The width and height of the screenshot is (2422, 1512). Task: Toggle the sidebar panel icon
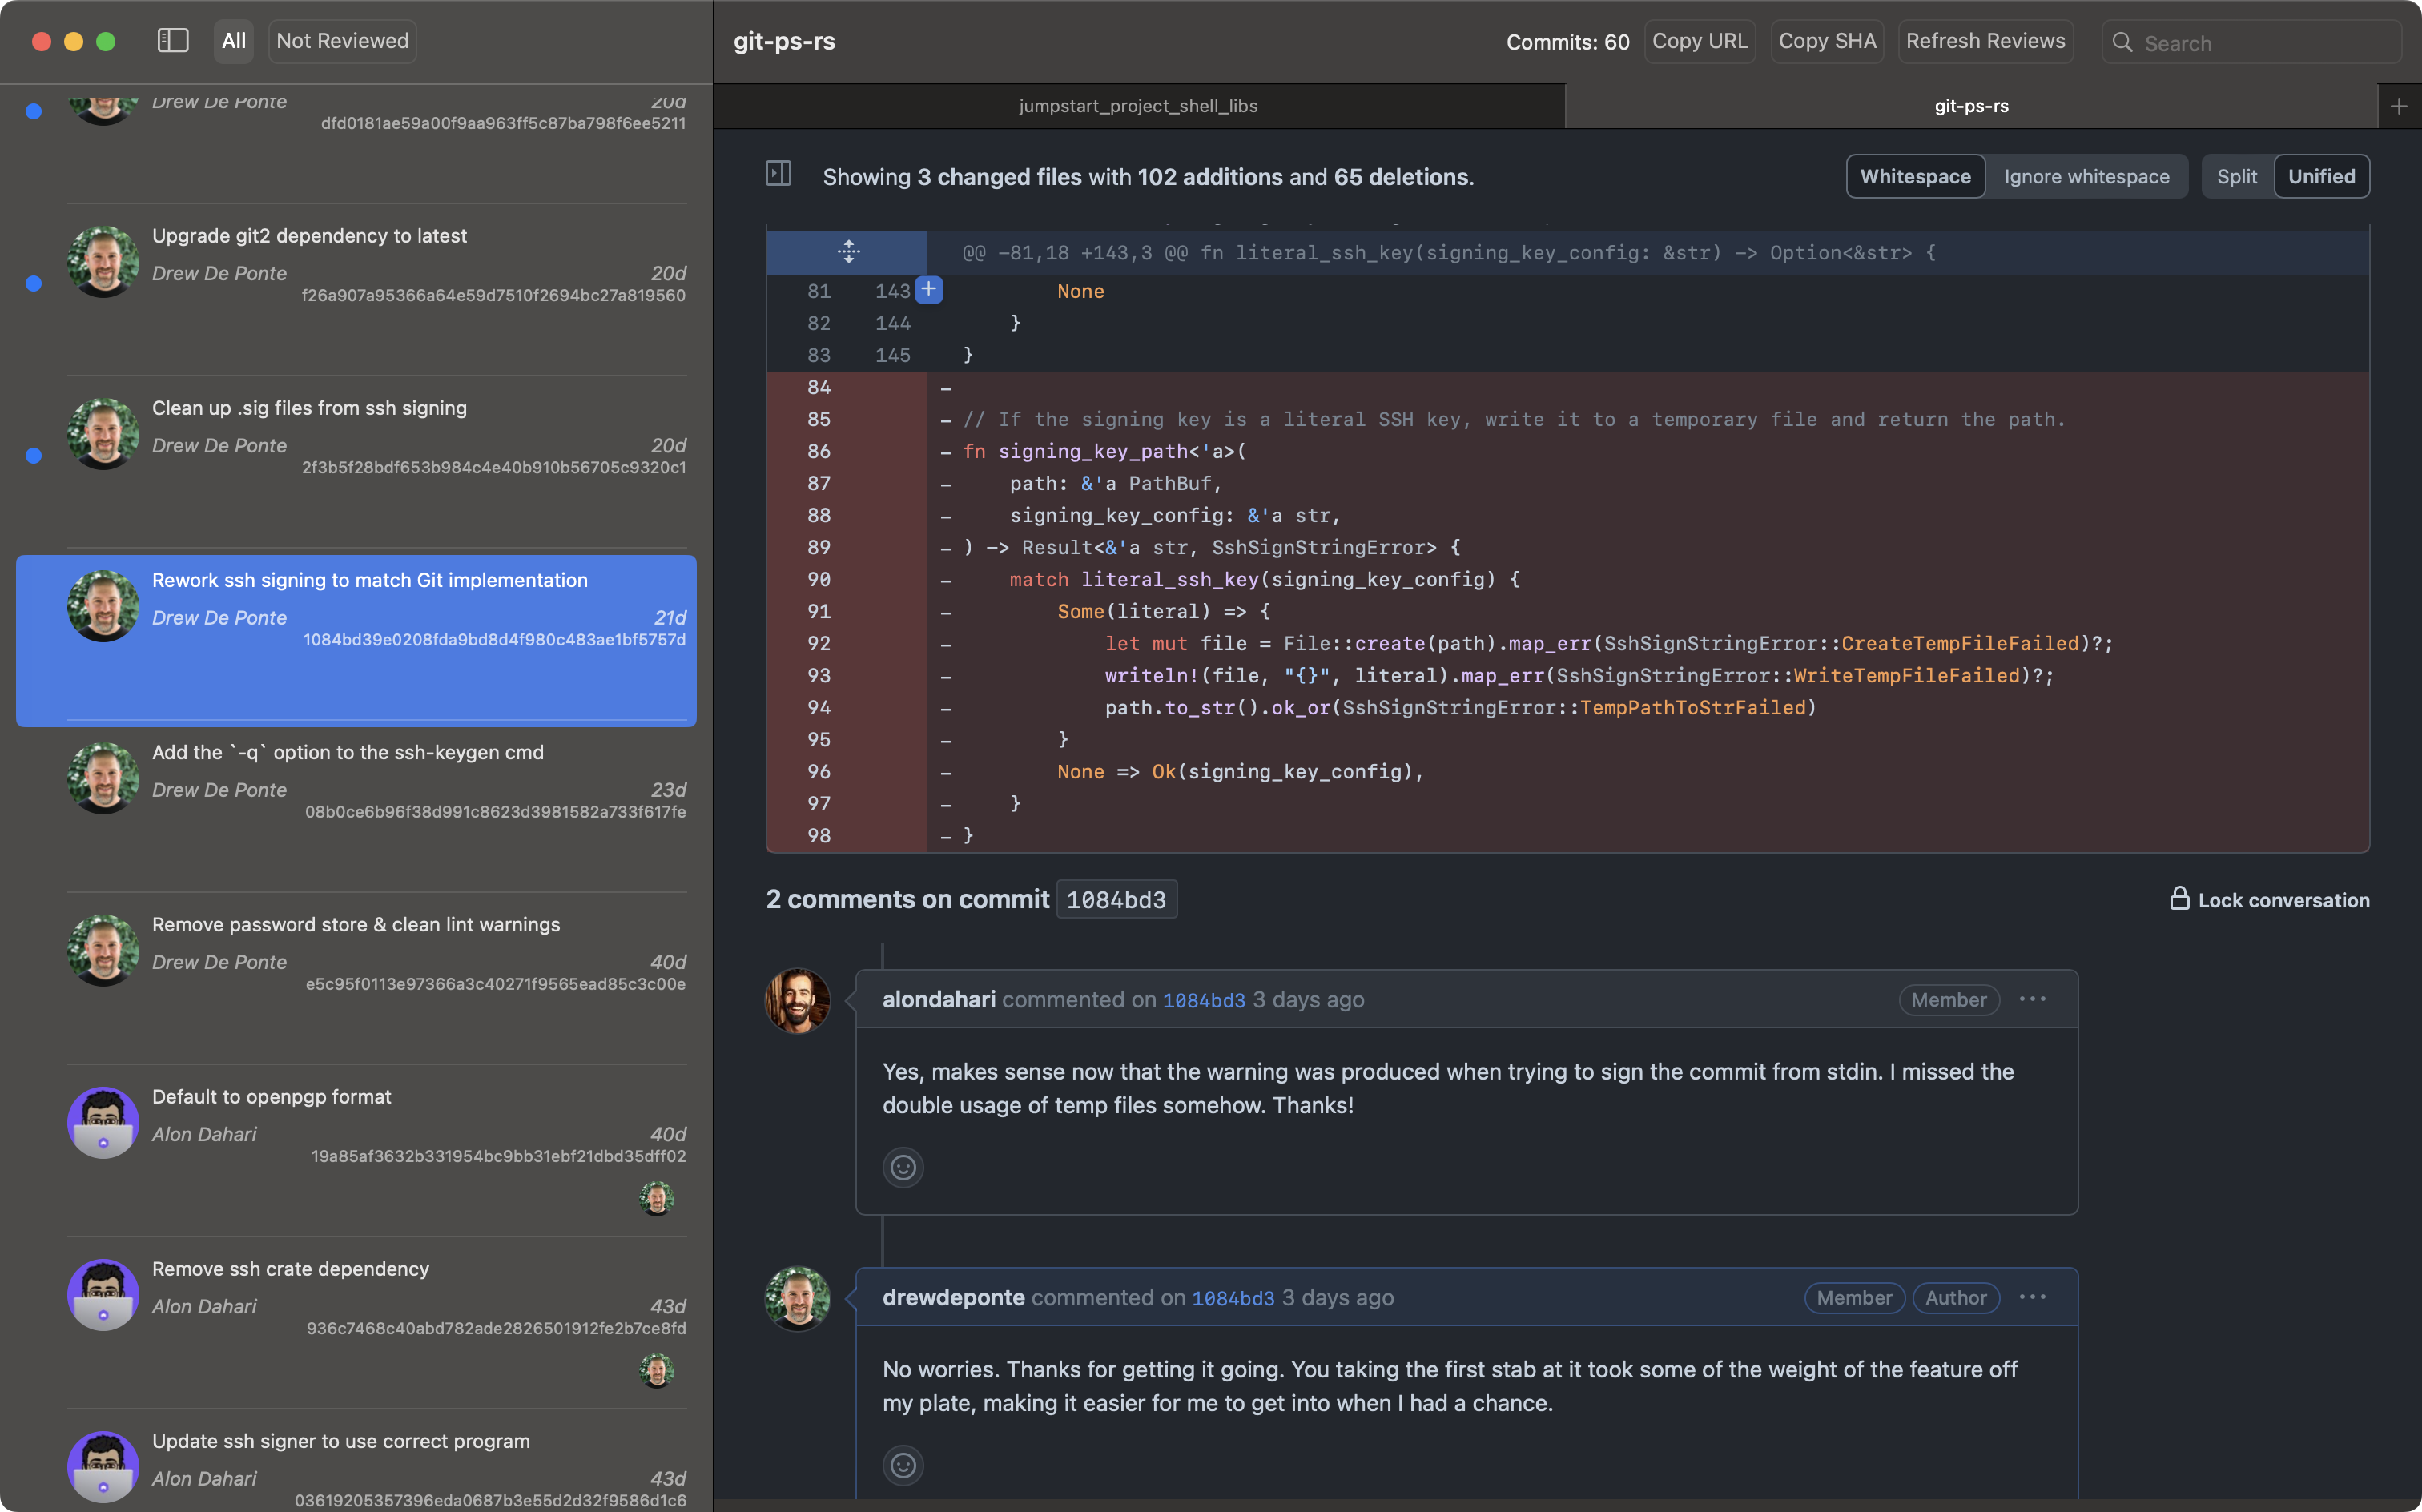point(173,41)
